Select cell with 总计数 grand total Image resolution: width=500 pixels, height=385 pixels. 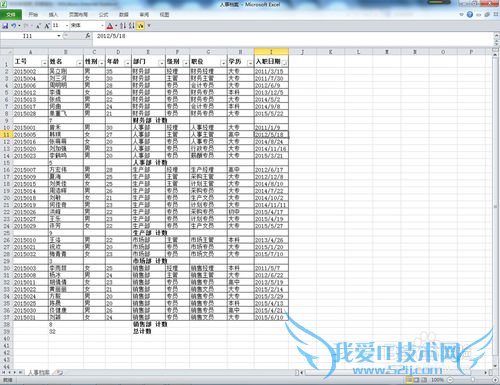pos(149,331)
